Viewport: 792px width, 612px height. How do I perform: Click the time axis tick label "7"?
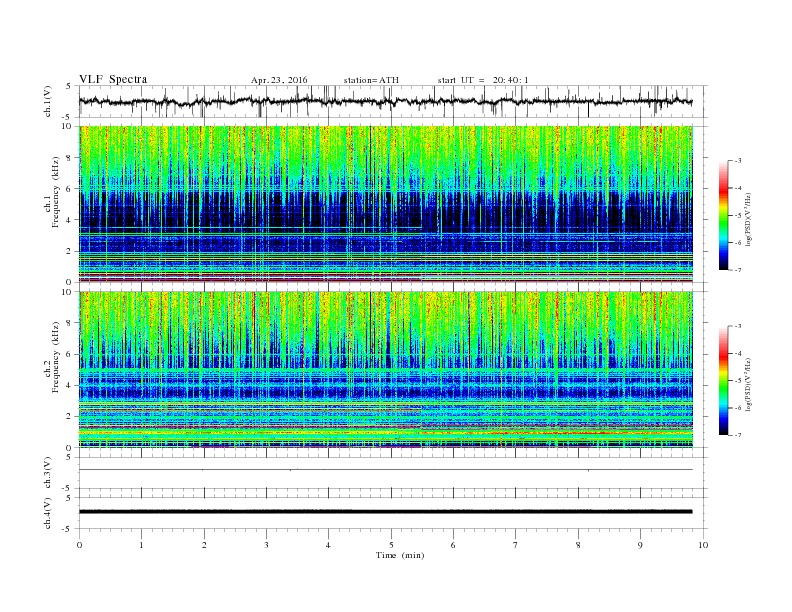tap(516, 545)
